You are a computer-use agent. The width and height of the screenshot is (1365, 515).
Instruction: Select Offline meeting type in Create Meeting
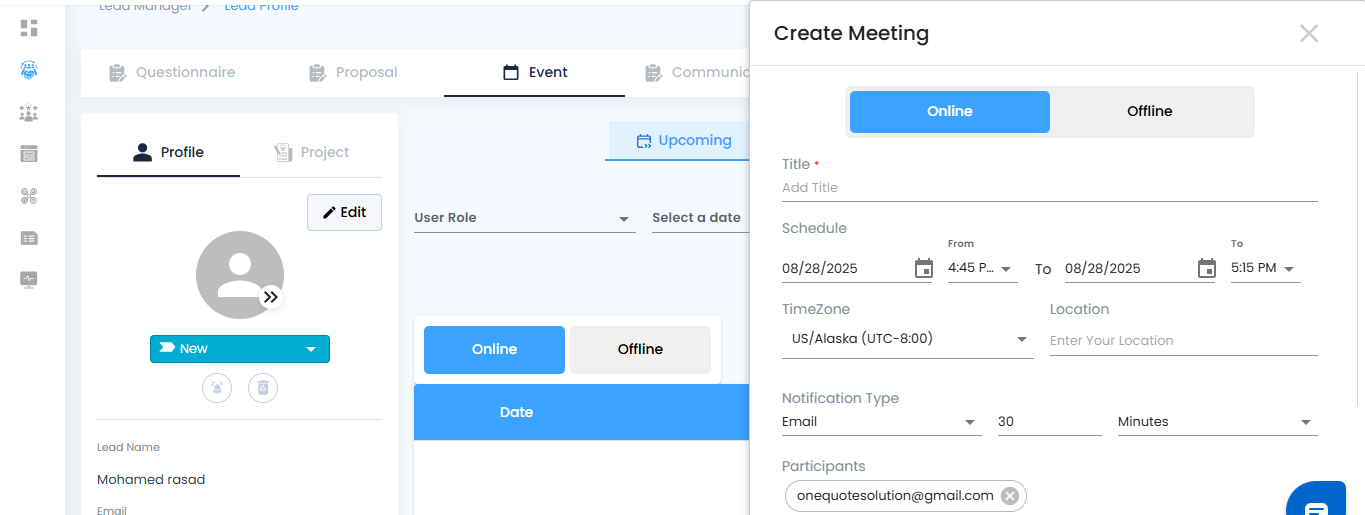click(x=1149, y=112)
